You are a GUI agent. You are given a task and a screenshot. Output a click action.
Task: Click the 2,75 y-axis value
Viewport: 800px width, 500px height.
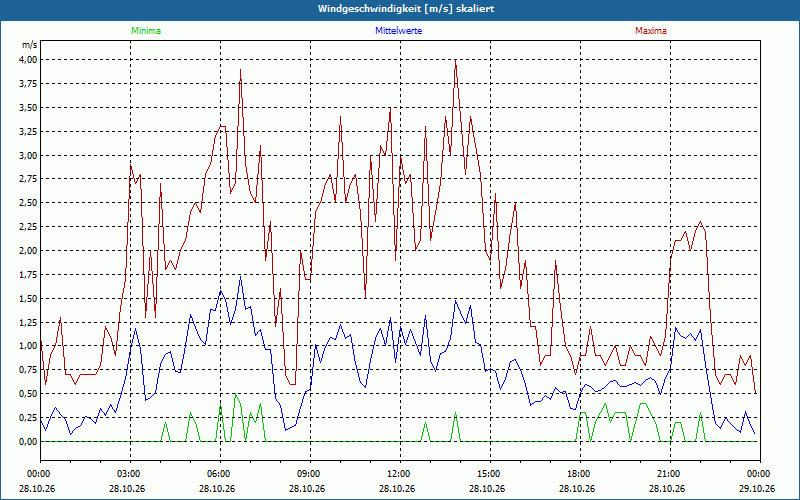point(28,179)
